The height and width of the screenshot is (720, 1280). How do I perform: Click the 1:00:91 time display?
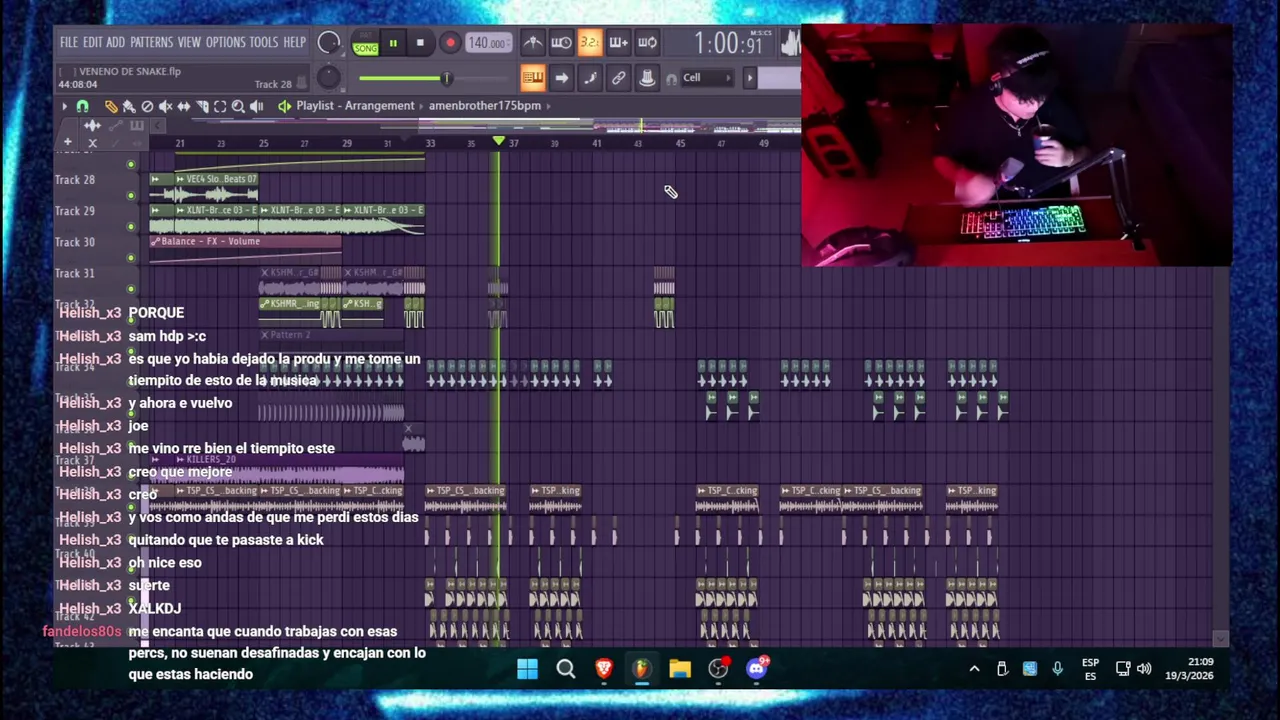pyautogui.click(x=729, y=44)
